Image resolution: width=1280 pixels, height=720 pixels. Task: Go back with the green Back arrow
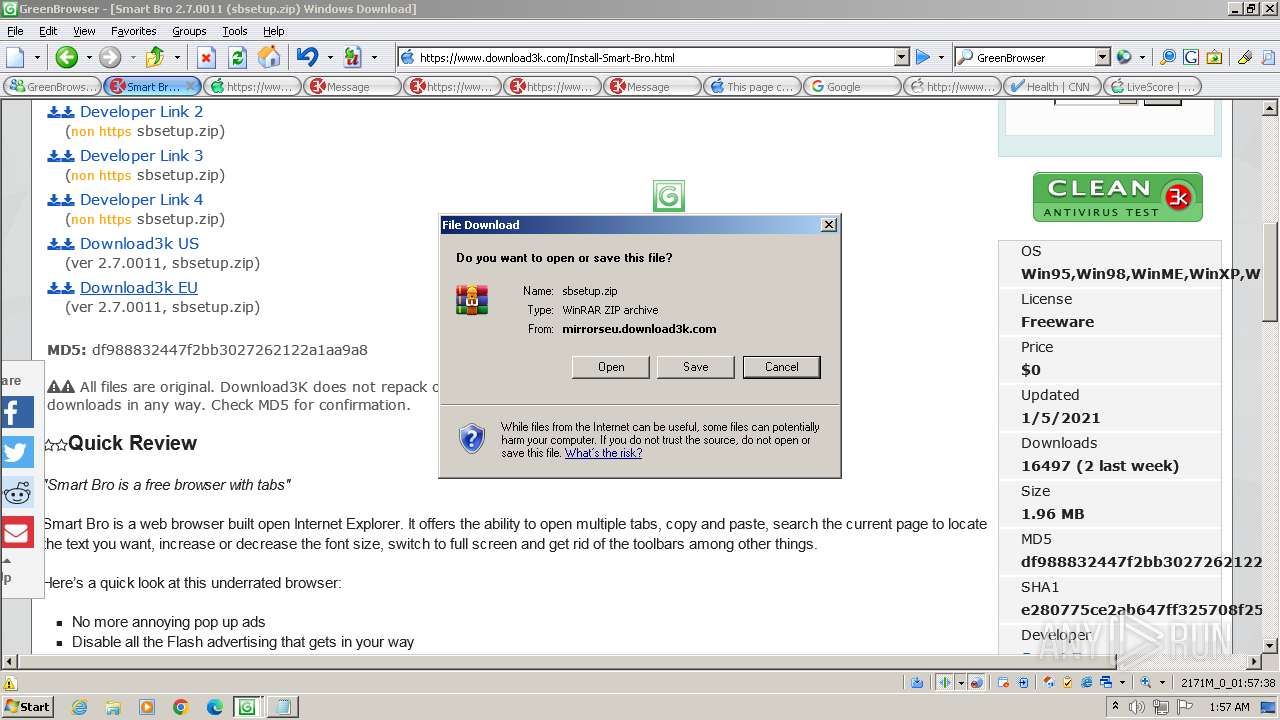pyautogui.click(x=66, y=57)
